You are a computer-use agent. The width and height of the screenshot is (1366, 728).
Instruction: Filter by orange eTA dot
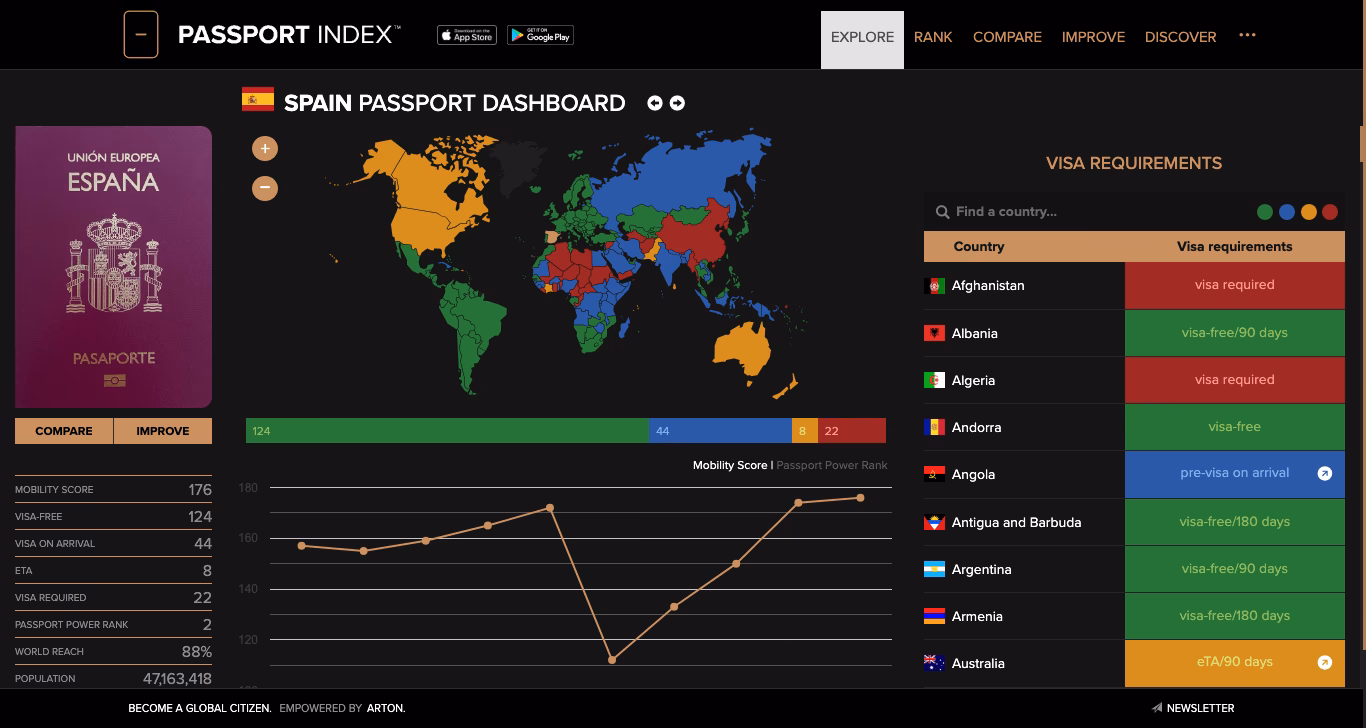[x=1309, y=212]
